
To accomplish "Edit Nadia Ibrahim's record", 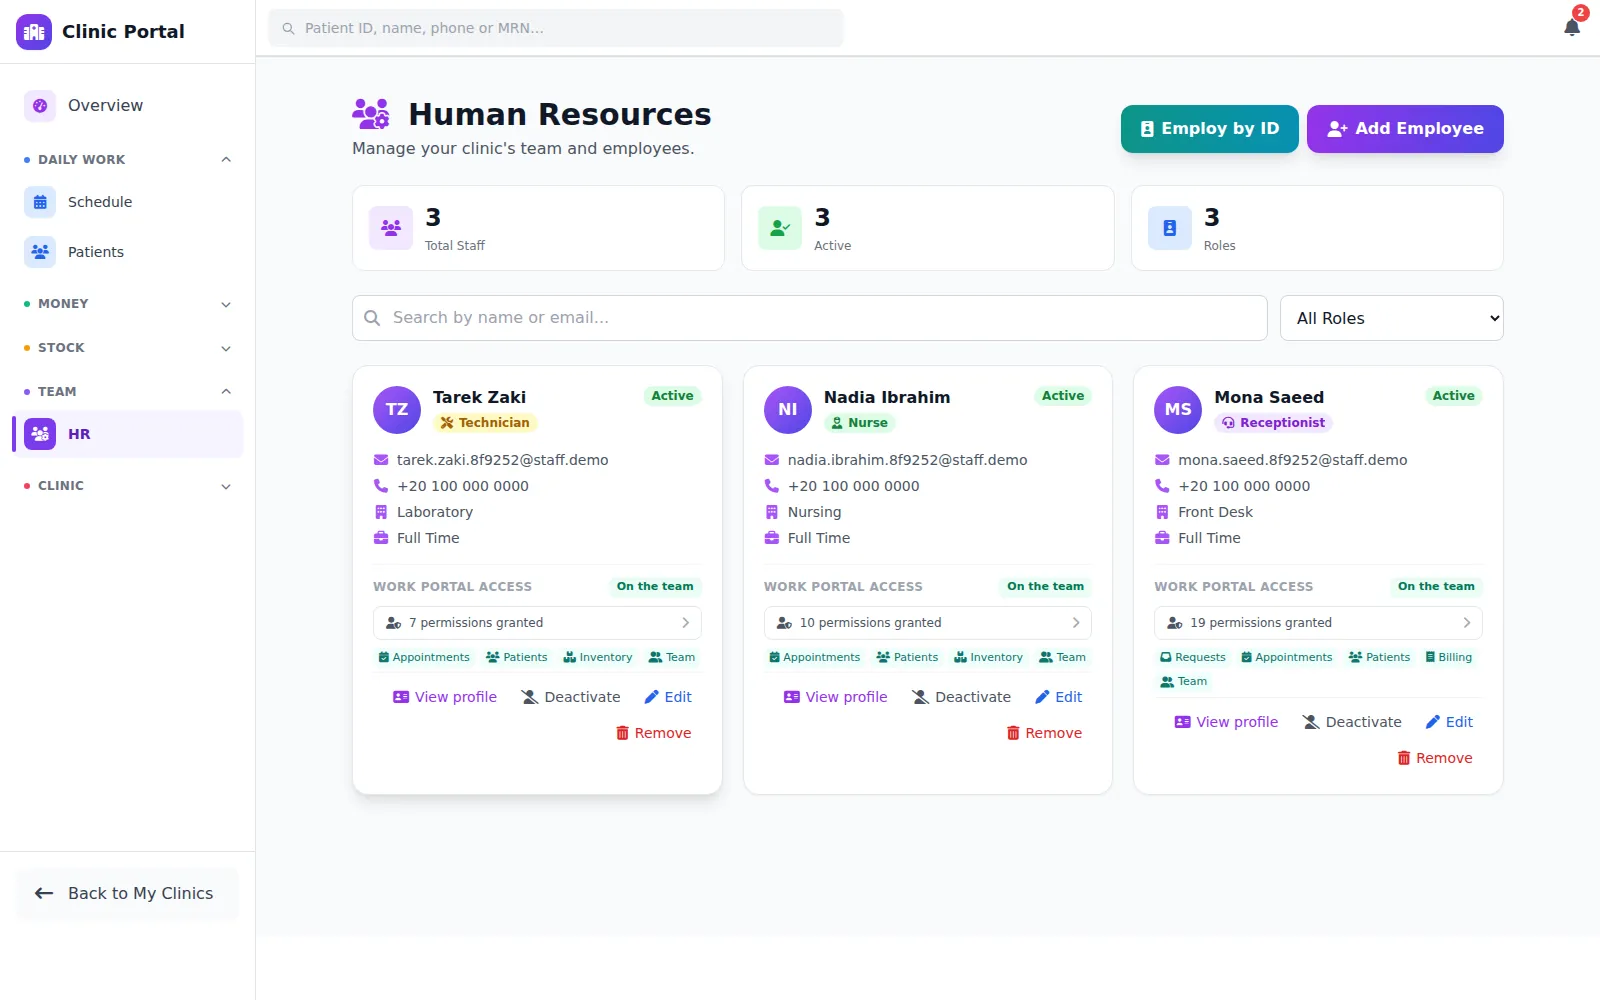I will [x=1059, y=697].
